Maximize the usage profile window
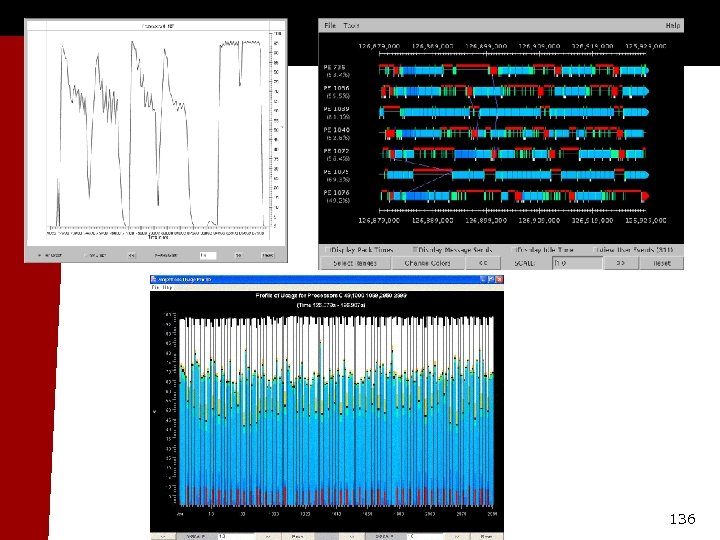 [x=491, y=279]
